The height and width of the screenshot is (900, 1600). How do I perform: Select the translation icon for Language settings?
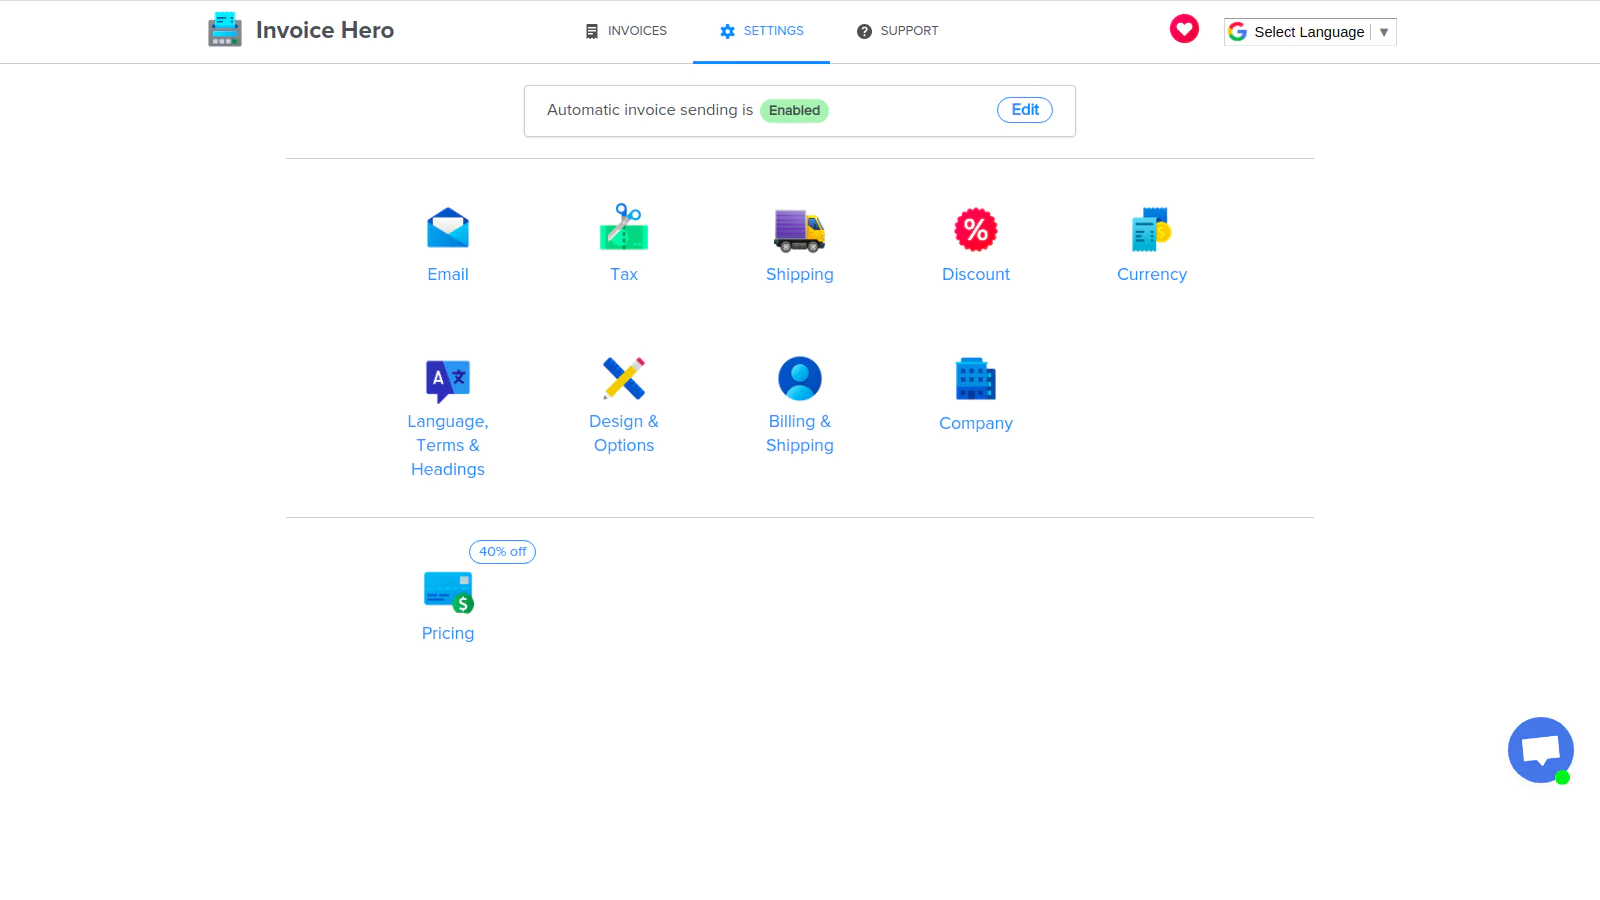click(447, 378)
